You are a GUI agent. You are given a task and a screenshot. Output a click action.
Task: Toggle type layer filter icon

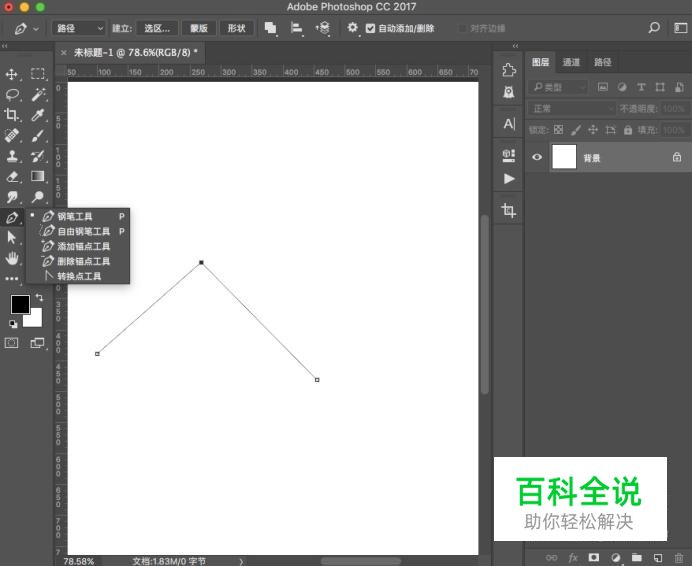coord(641,87)
